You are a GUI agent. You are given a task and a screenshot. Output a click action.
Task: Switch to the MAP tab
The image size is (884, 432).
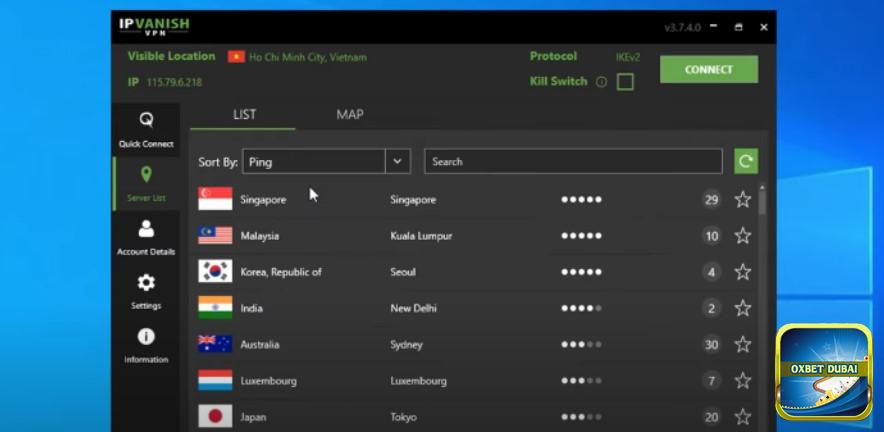(349, 114)
